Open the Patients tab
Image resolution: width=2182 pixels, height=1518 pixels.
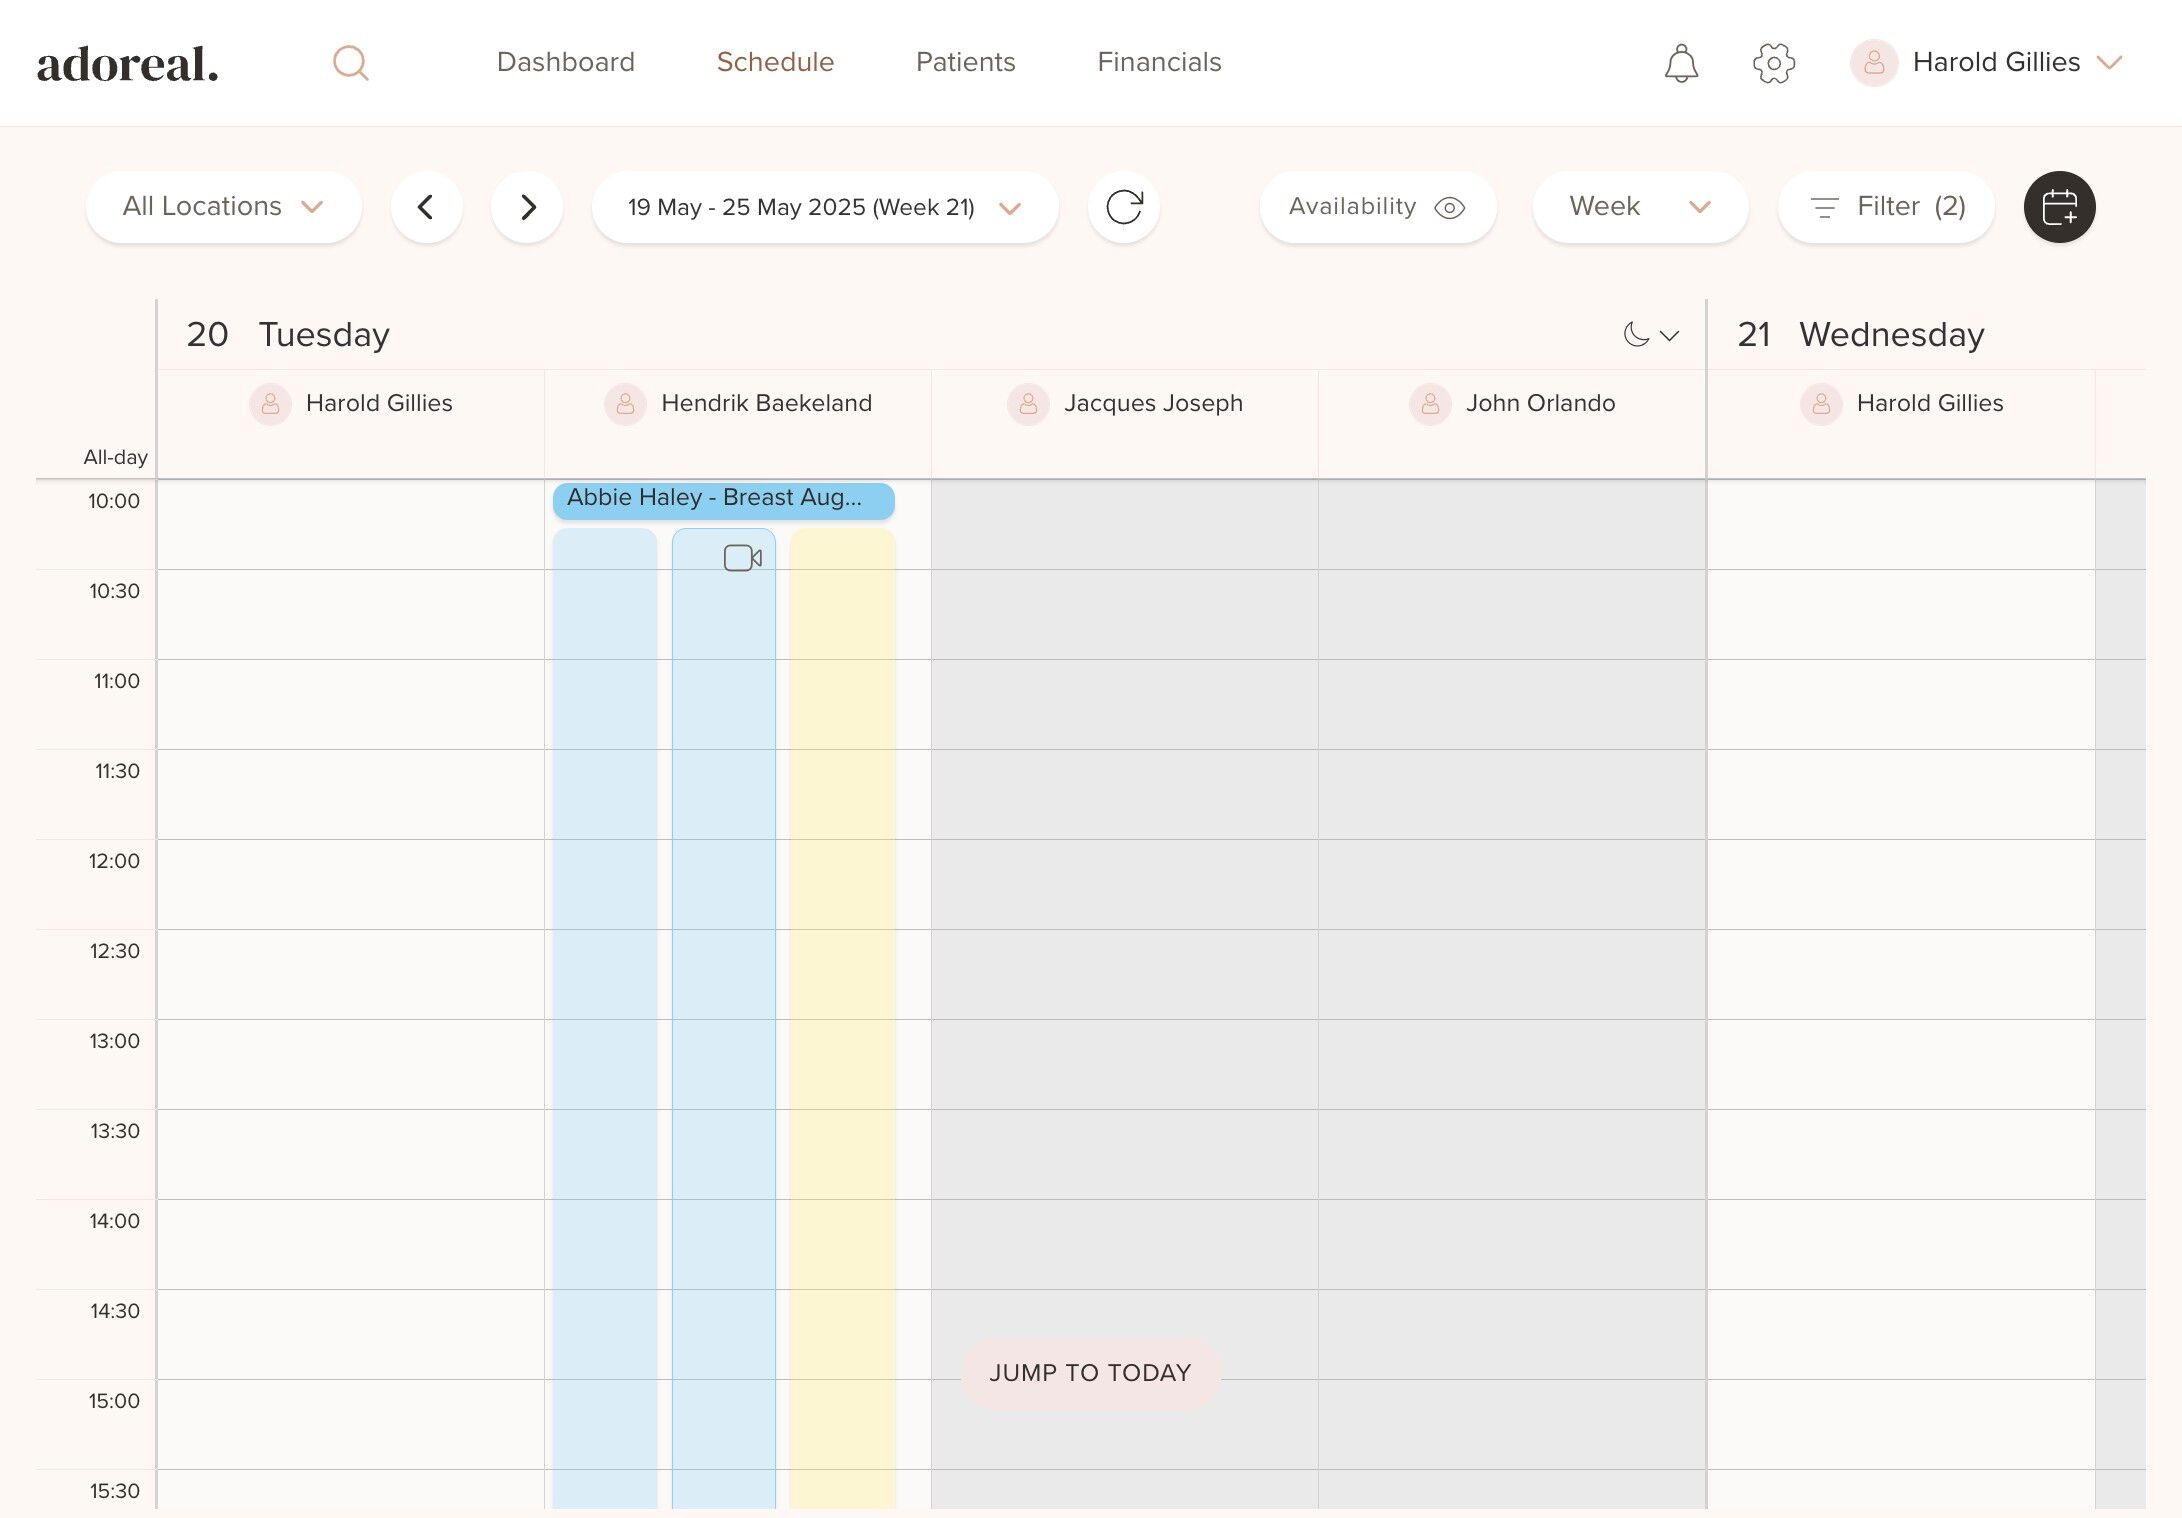965,62
